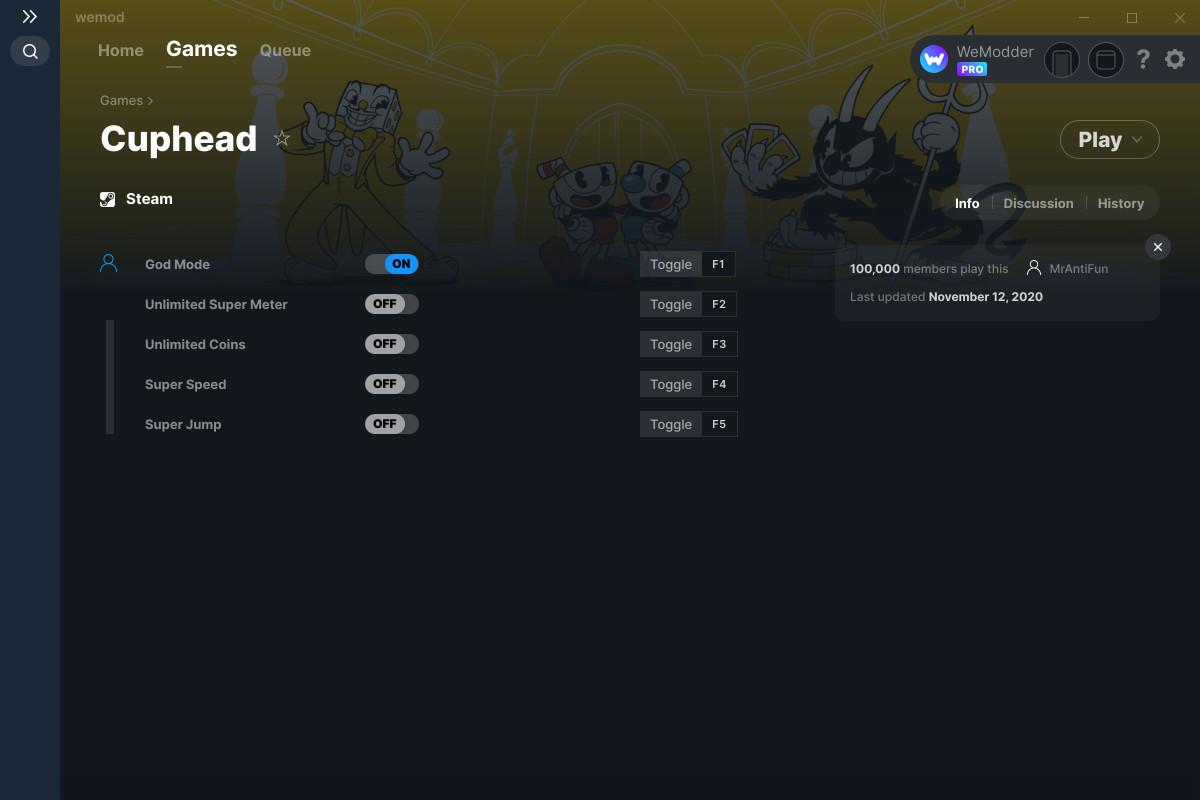
Task: Turn off God Mode toggle
Action: pos(392,264)
